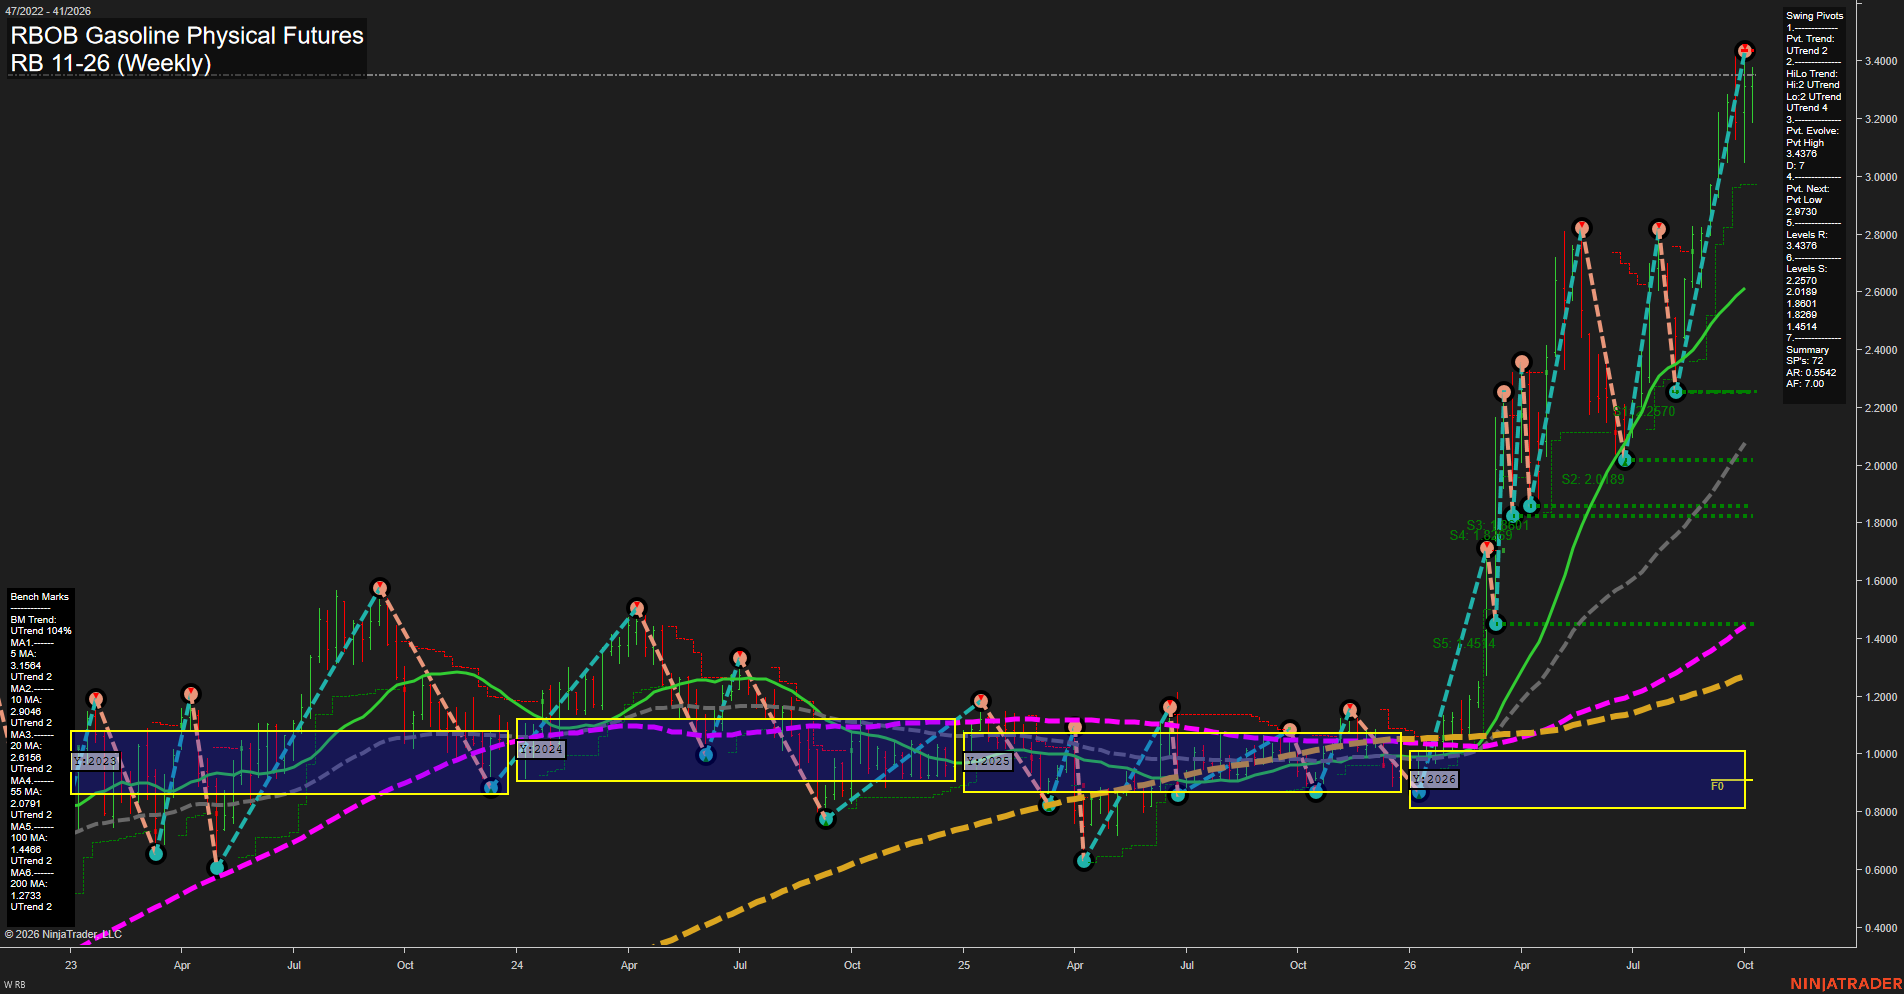Viewport: 1904px width, 994px height.
Task: Click the AF: 7.00 summary value
Action: (1805, 384)
